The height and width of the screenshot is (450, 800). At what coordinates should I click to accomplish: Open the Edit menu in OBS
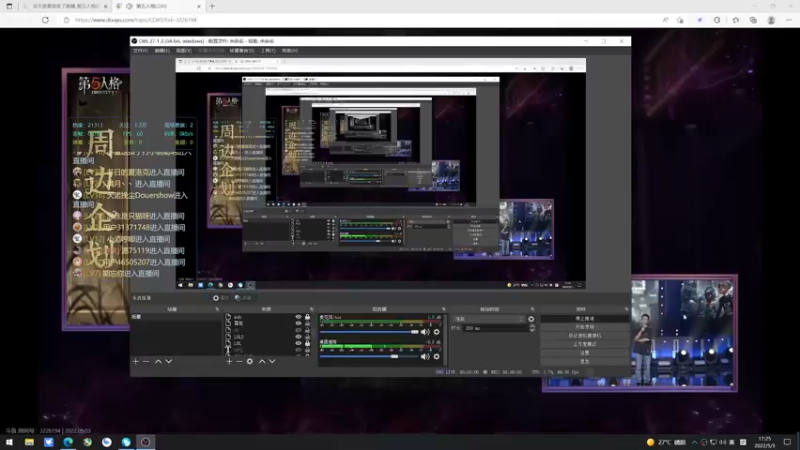[x=162, y=51]
